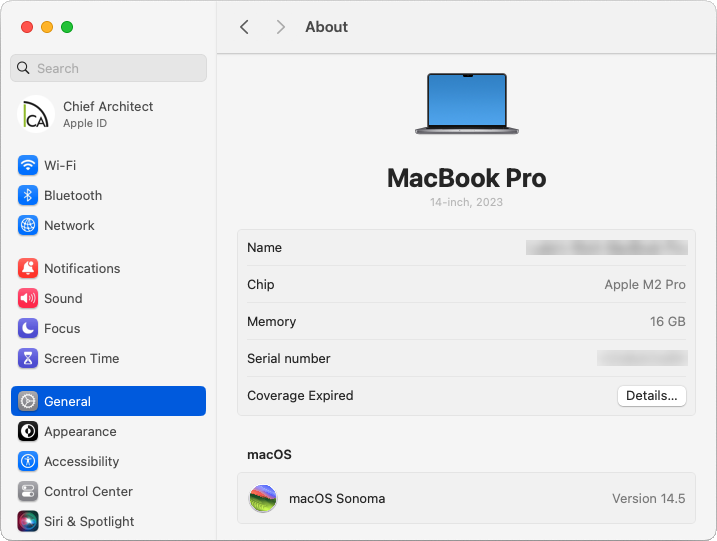This screenshot has width=717, height=541.
Task: Click the Details... coverage button
Action: click(652, 396)
